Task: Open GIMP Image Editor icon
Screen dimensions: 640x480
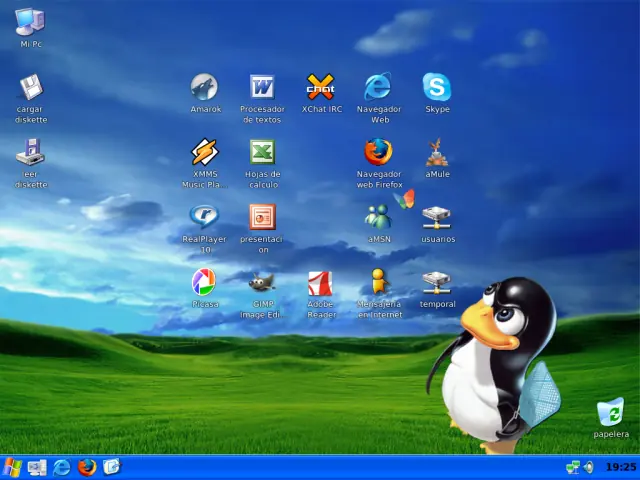Action: [262, 282]
